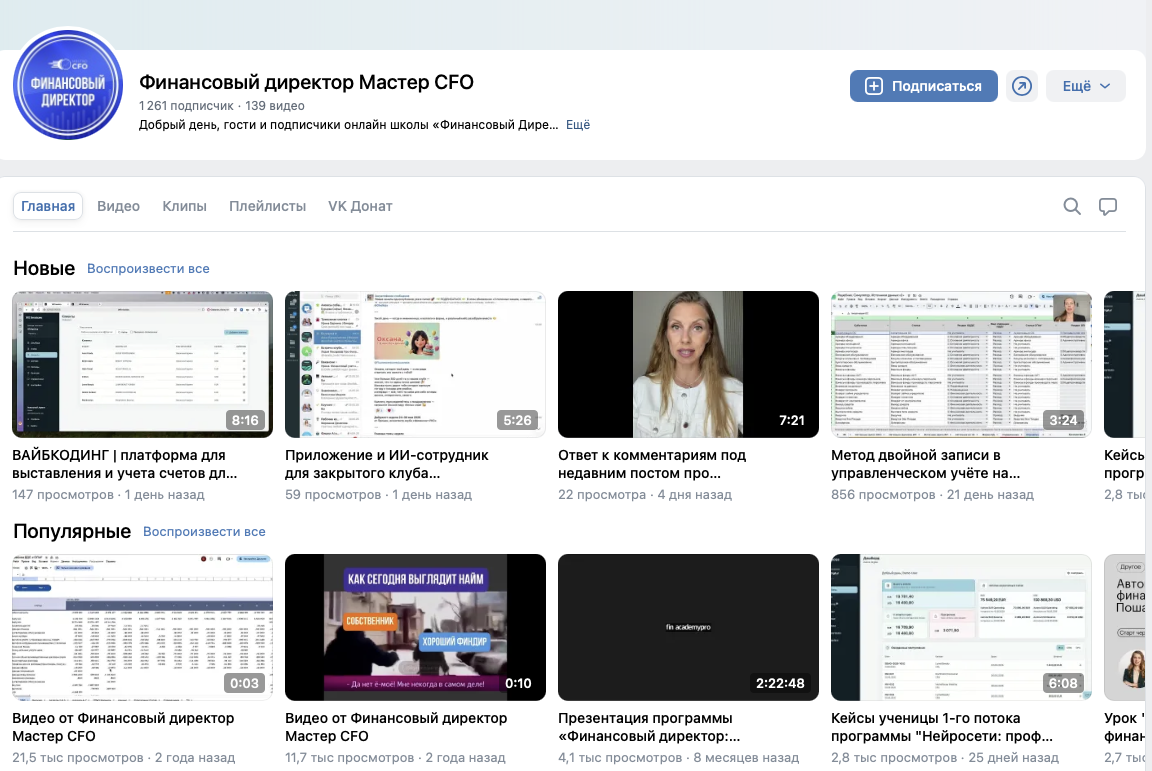1152x771 pixels.
Task: Play all videos in Новые section
Action: 148,269
